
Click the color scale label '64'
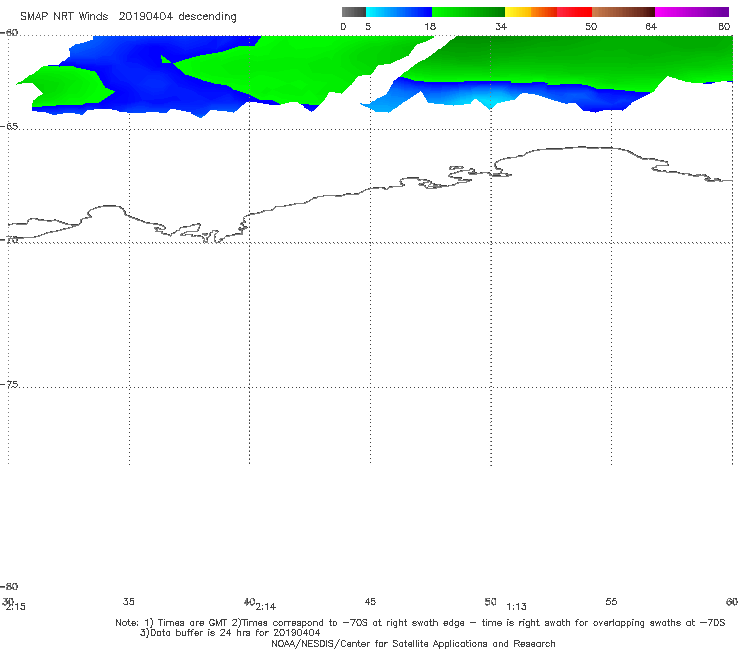click(651, 27)
